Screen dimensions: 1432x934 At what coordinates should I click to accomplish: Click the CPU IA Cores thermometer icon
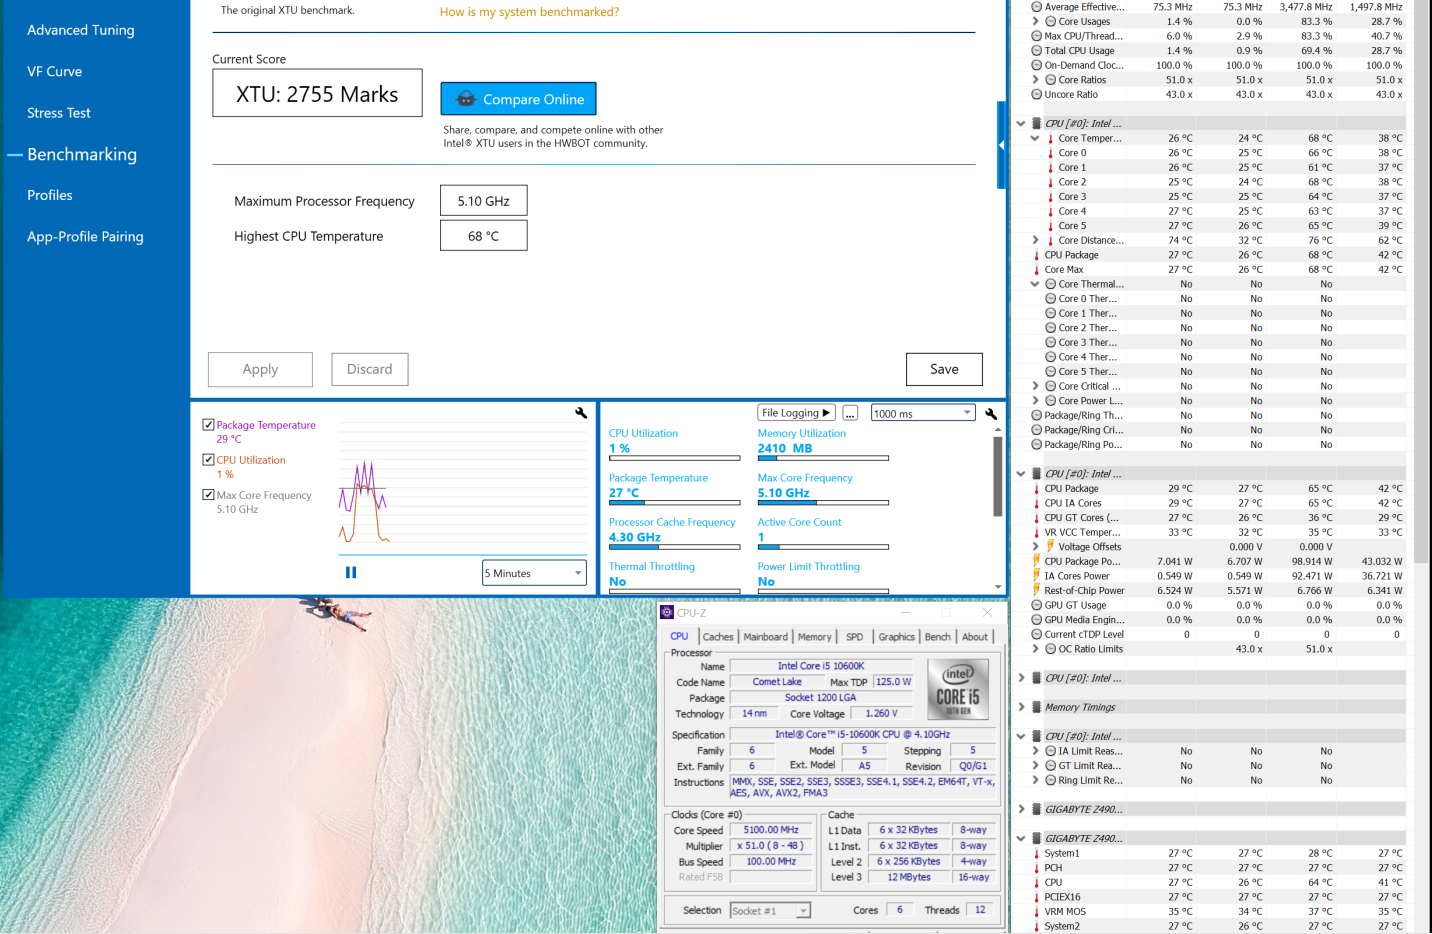[1037, 504]
